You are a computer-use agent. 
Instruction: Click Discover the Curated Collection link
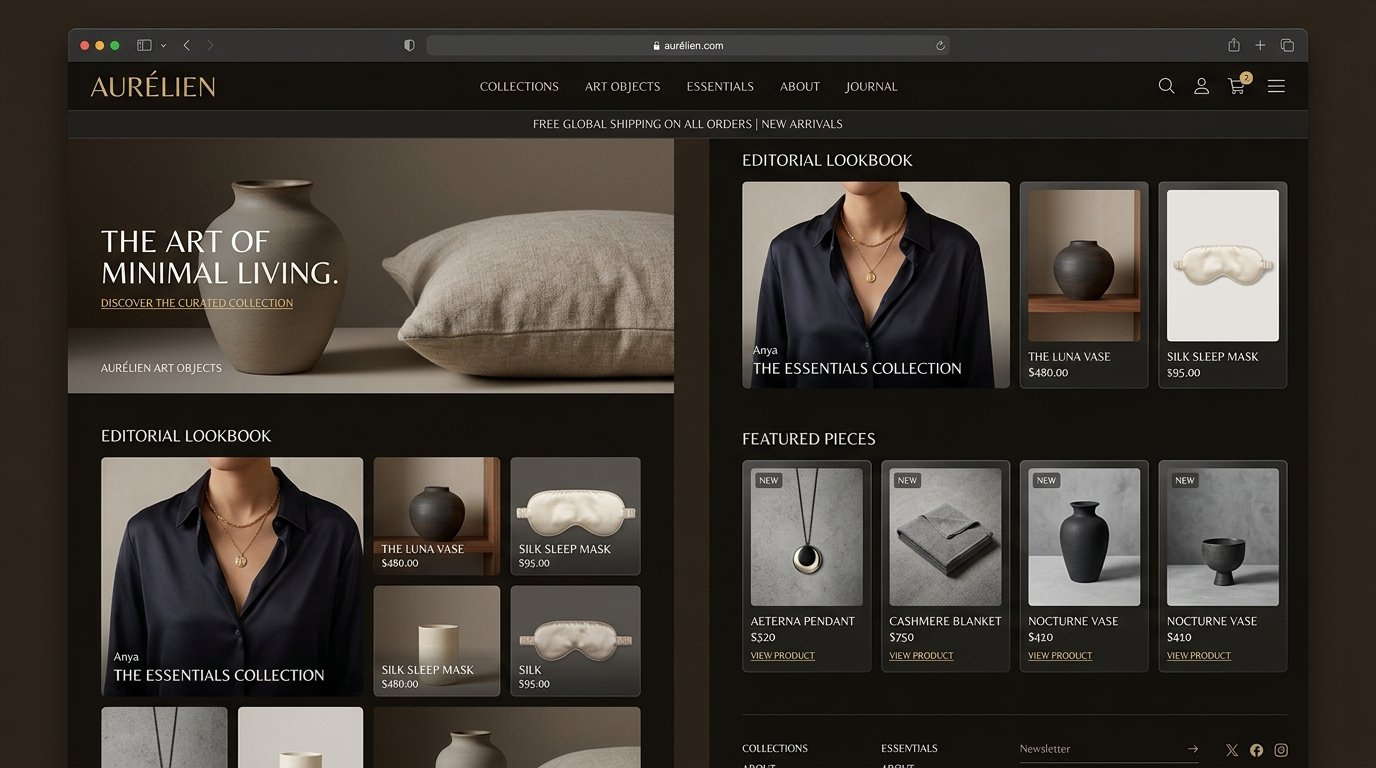[x=197, y=303]
